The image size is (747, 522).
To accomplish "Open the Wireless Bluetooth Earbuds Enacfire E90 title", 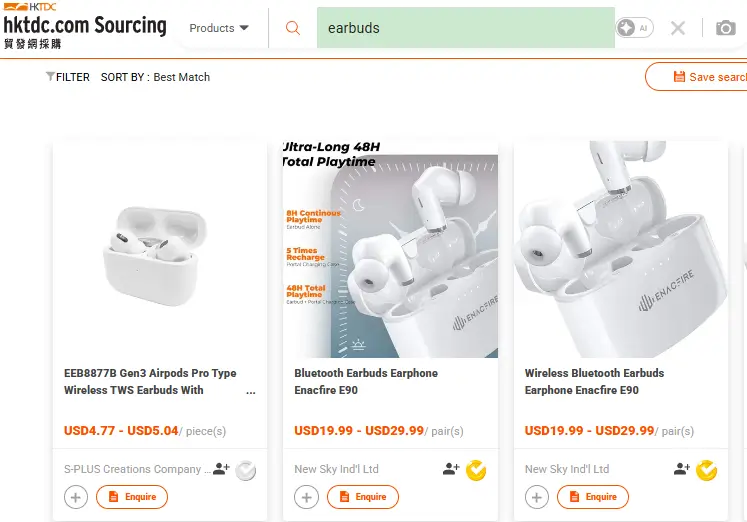I will (x=594, y=381).
